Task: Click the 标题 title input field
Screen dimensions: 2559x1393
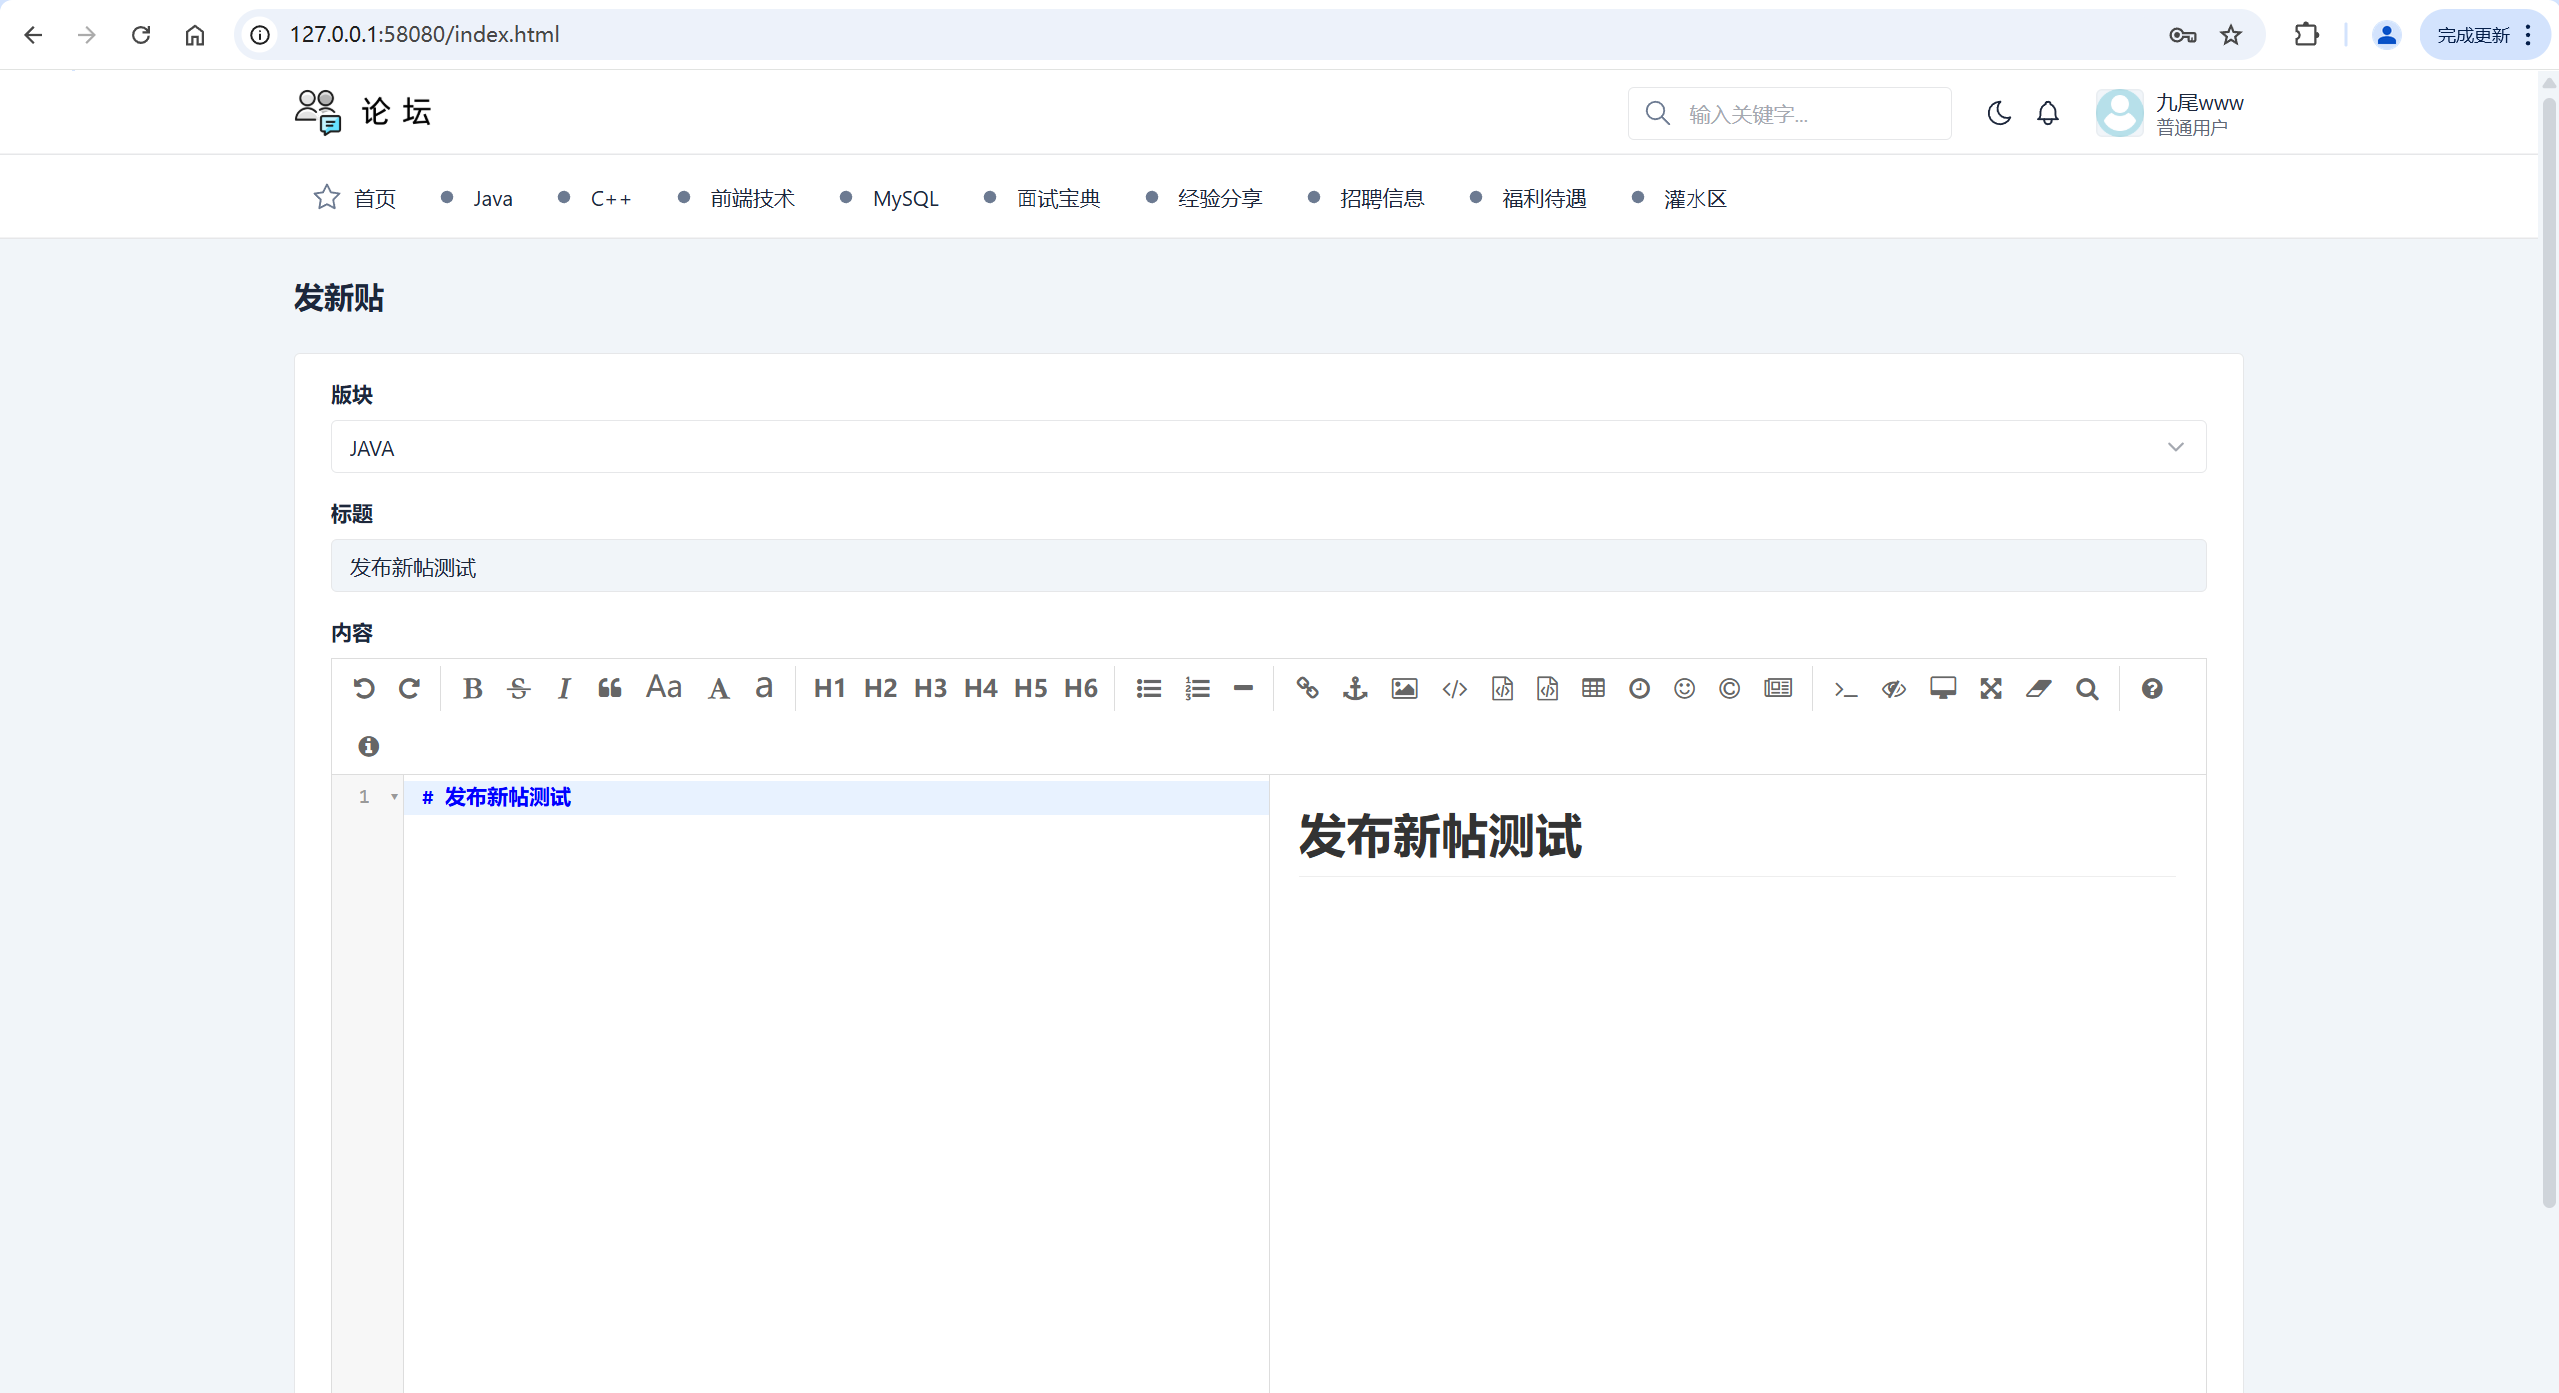Action: click(1267, 567)
